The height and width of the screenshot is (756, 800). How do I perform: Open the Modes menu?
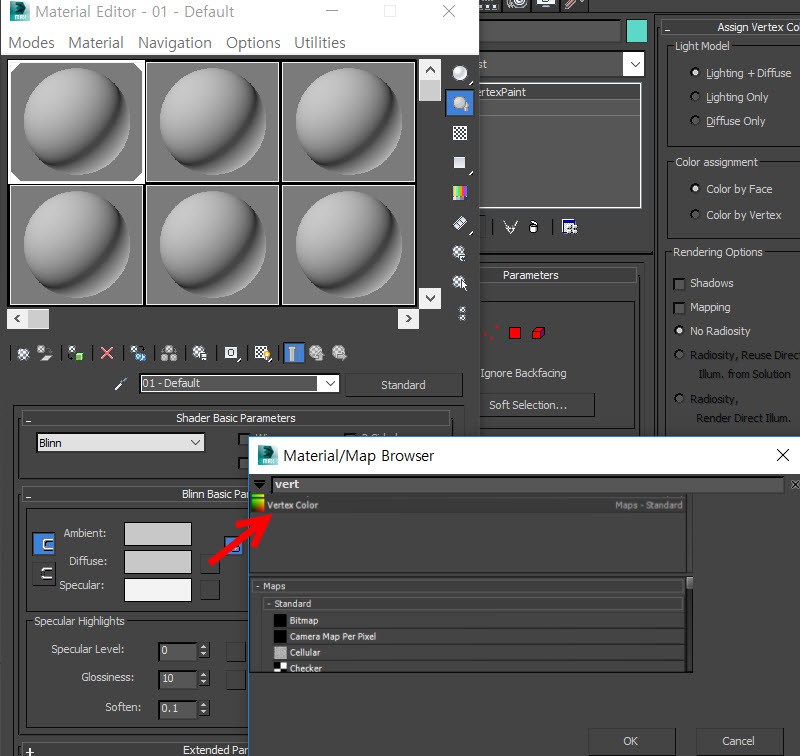32,43
